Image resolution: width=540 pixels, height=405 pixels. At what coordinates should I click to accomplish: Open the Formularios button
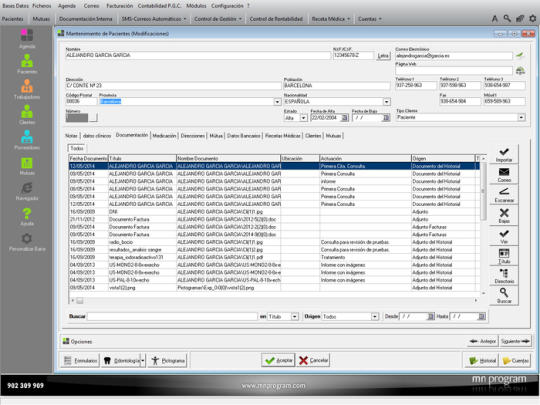click(x=81, y=361)
